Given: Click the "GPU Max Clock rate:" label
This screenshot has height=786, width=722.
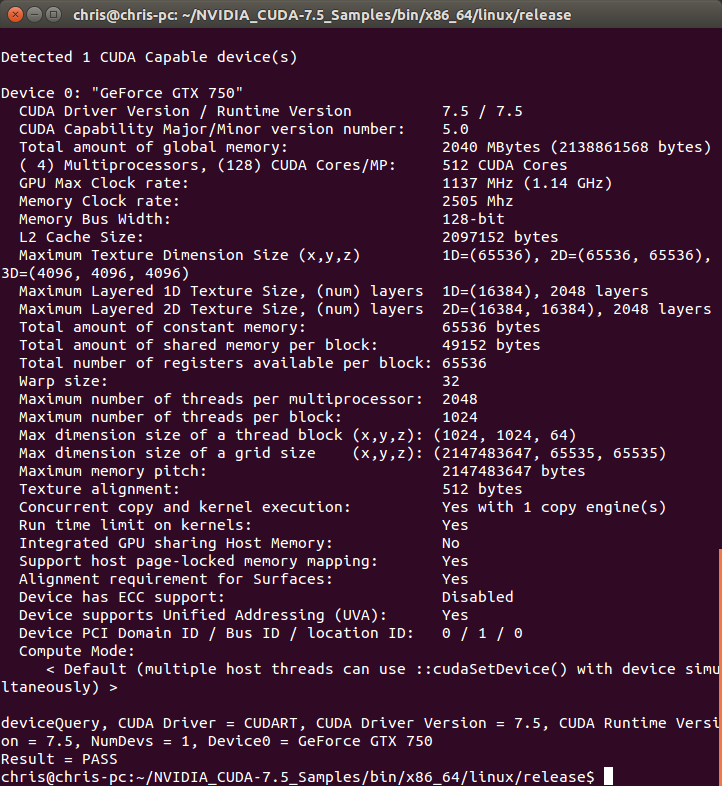Looking at the screenshot, I should [104, 183].
